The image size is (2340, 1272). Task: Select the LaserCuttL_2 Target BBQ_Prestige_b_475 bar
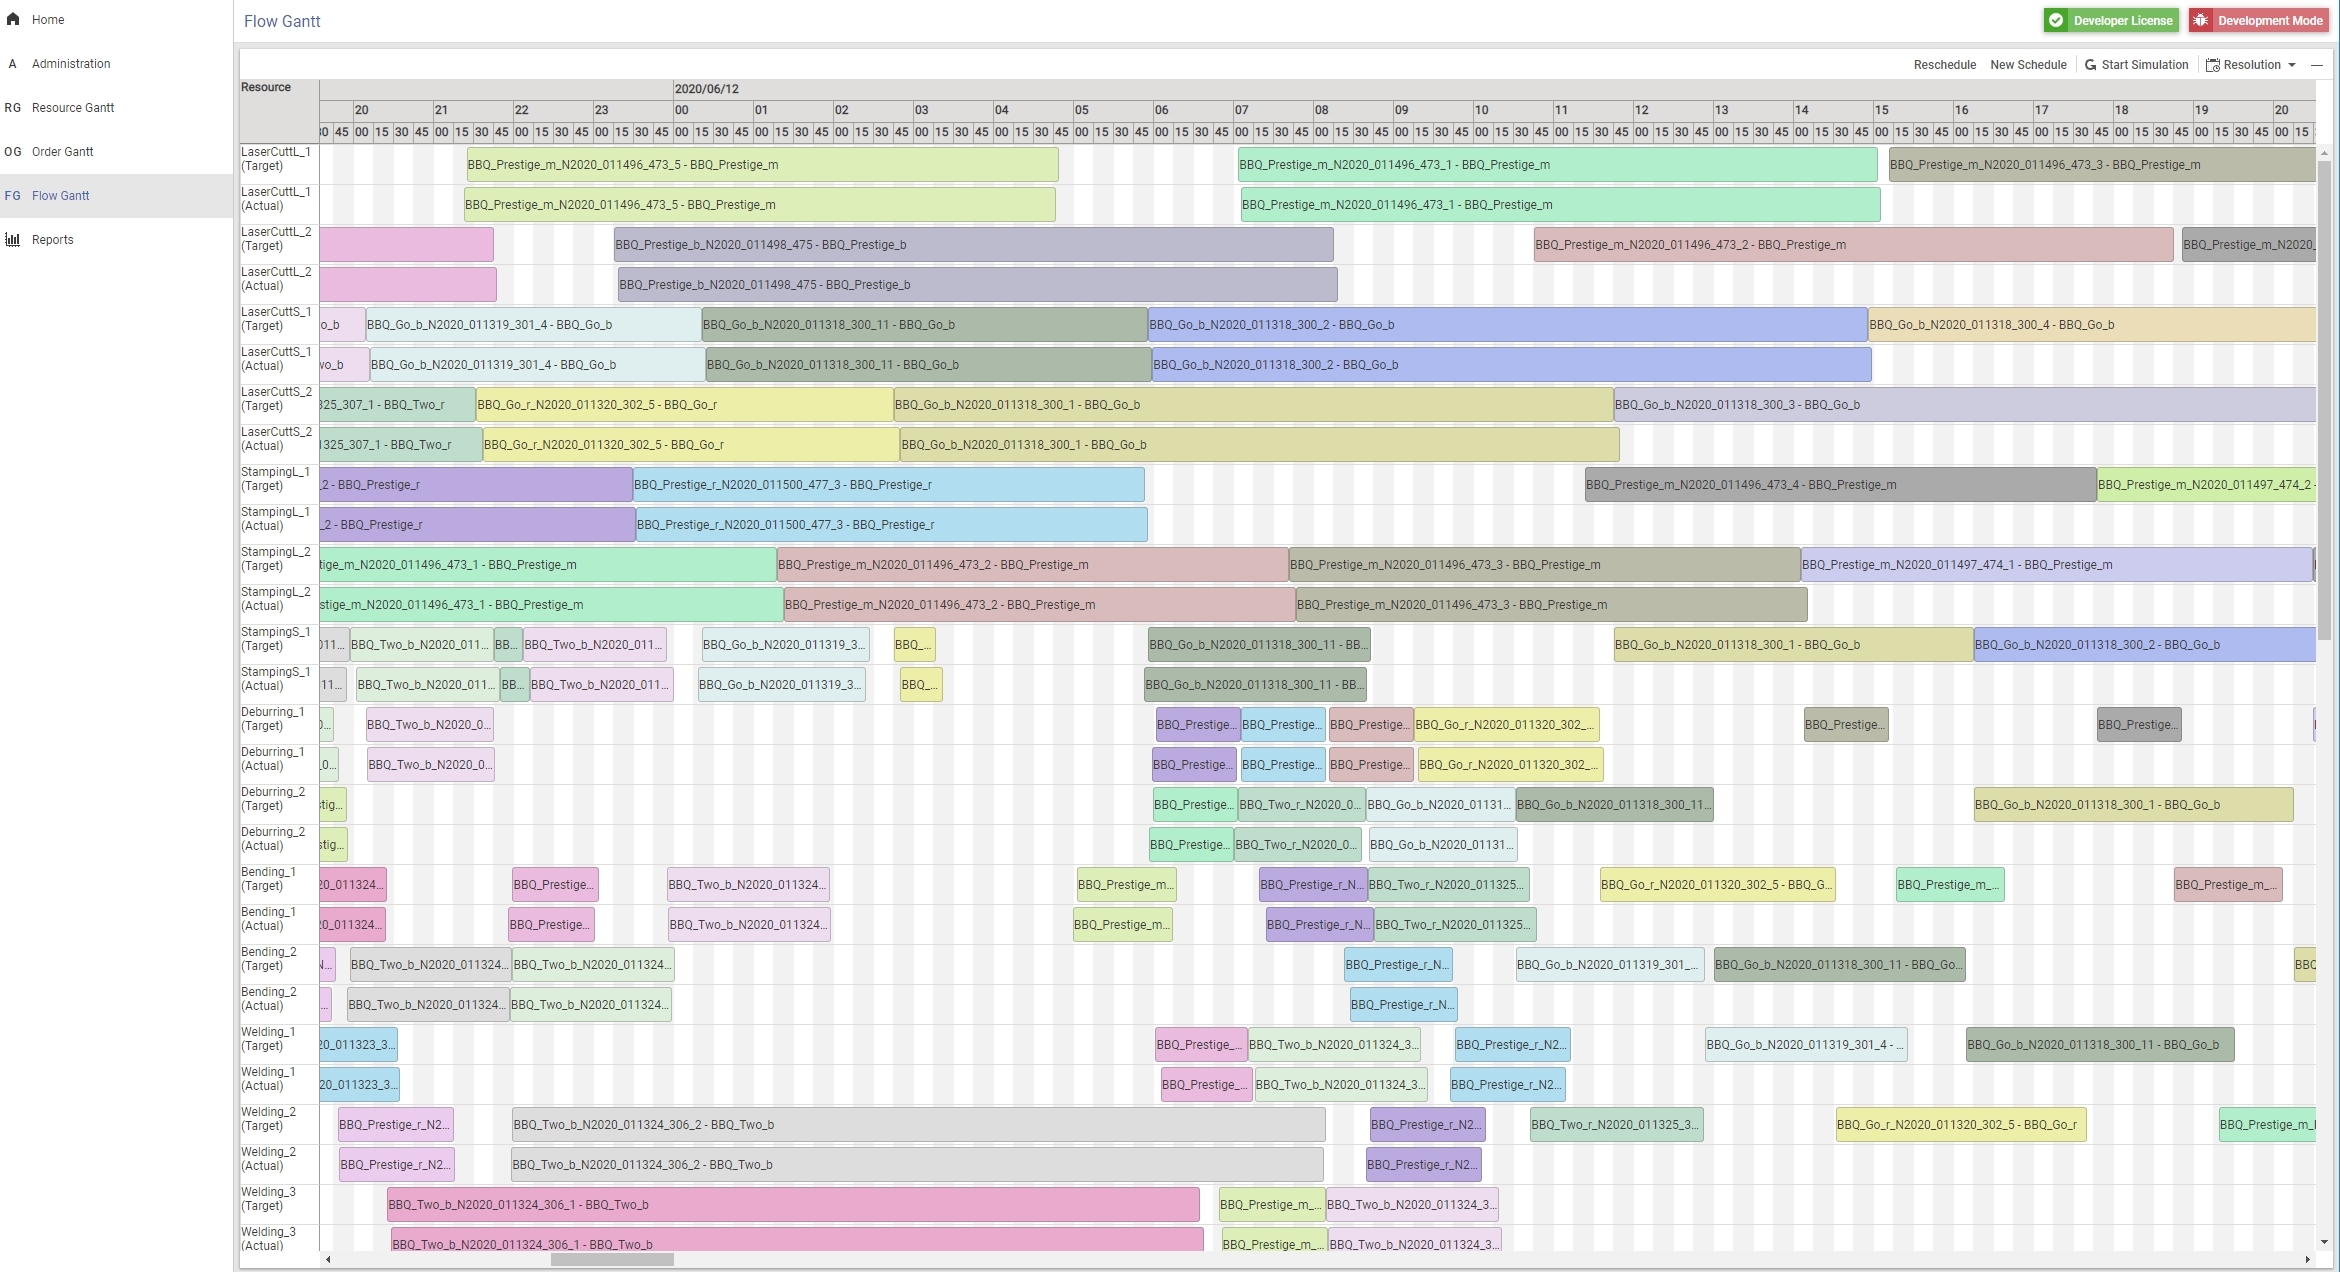[x=973, y=244]
